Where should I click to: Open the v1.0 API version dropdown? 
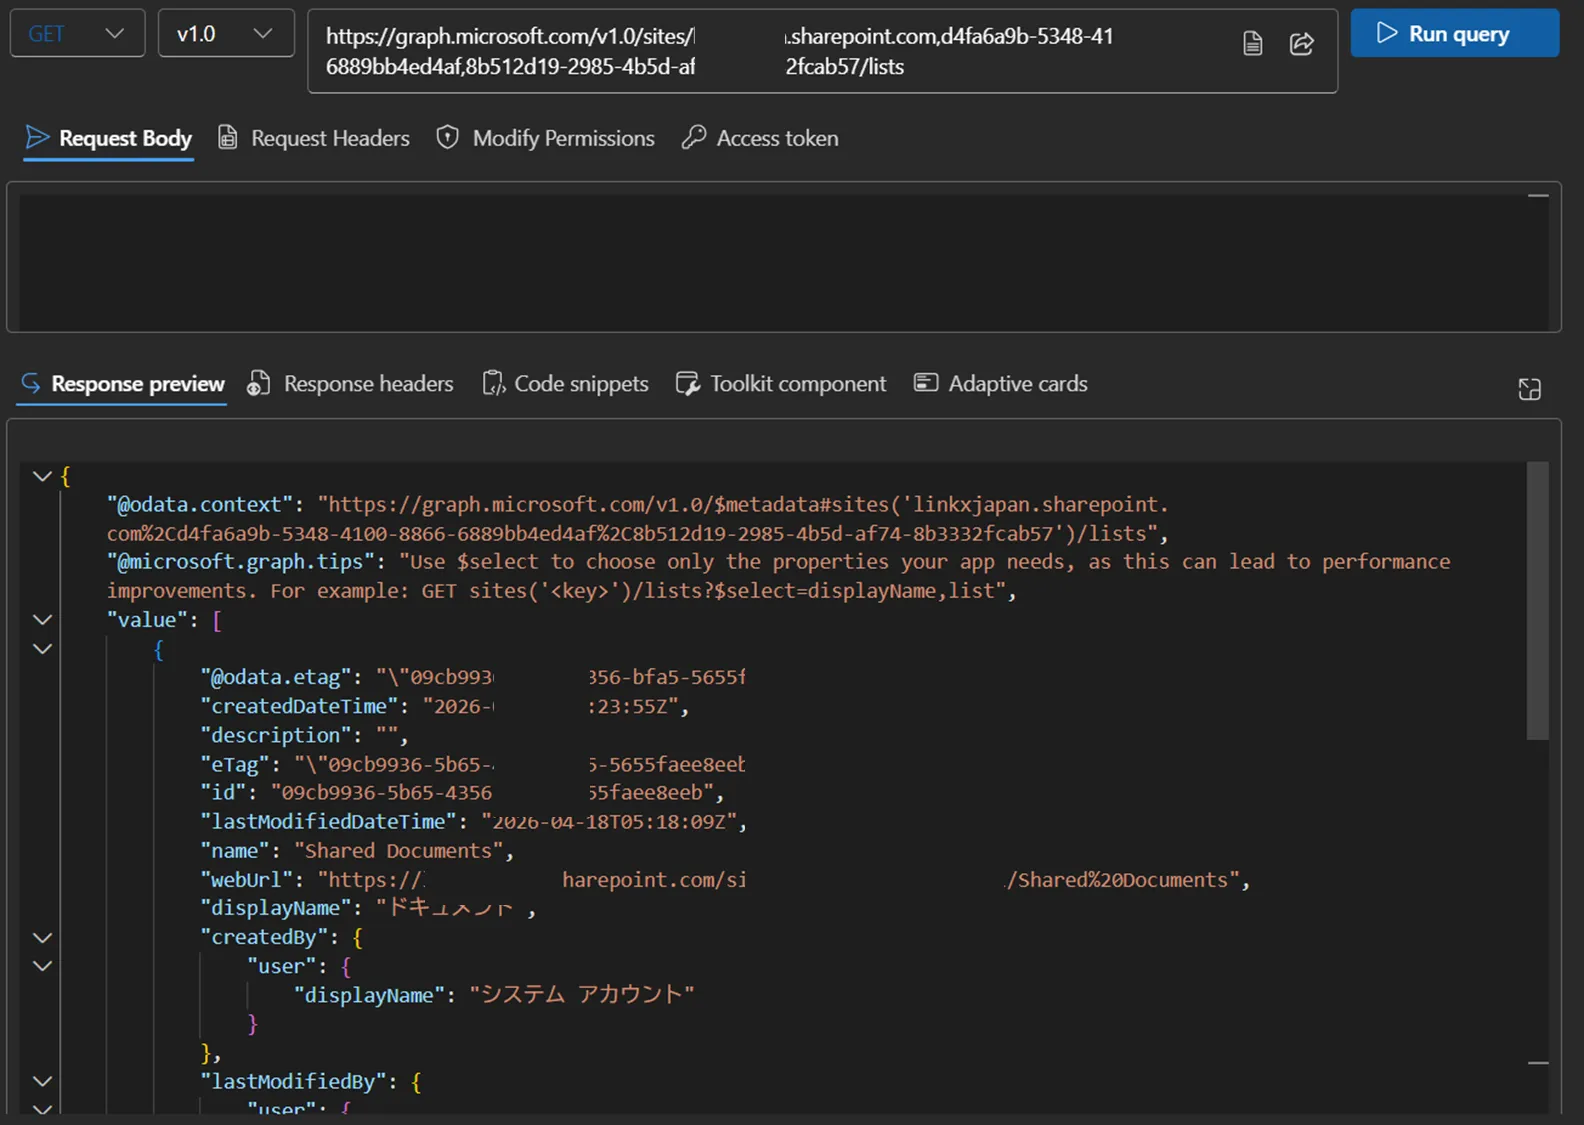pos(226,33)
